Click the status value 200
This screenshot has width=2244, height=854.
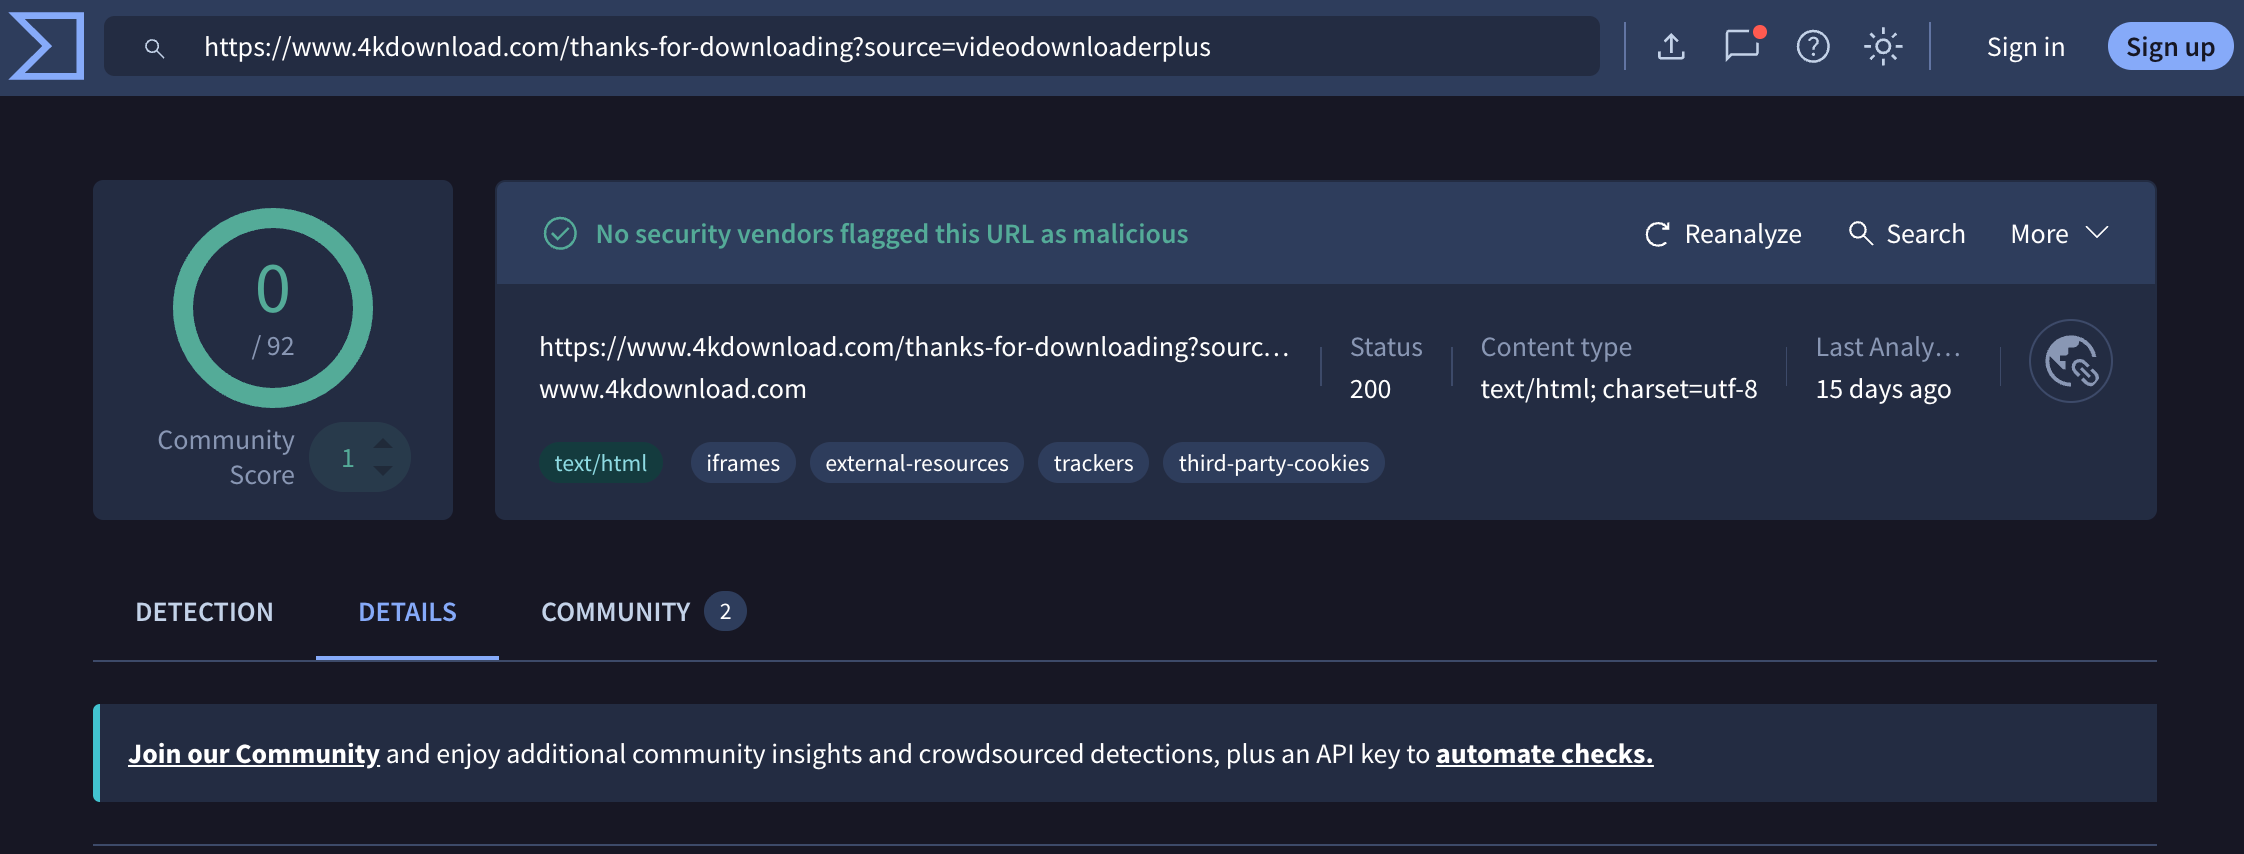coord(1370,389)
